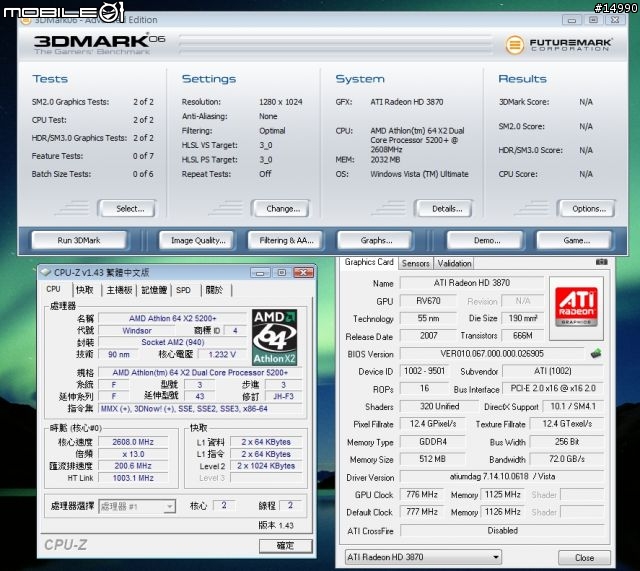Click the Socket AM2 (940) package value
Image resolution: width=640 pixels, height=571 pixels.
point(173,342)
